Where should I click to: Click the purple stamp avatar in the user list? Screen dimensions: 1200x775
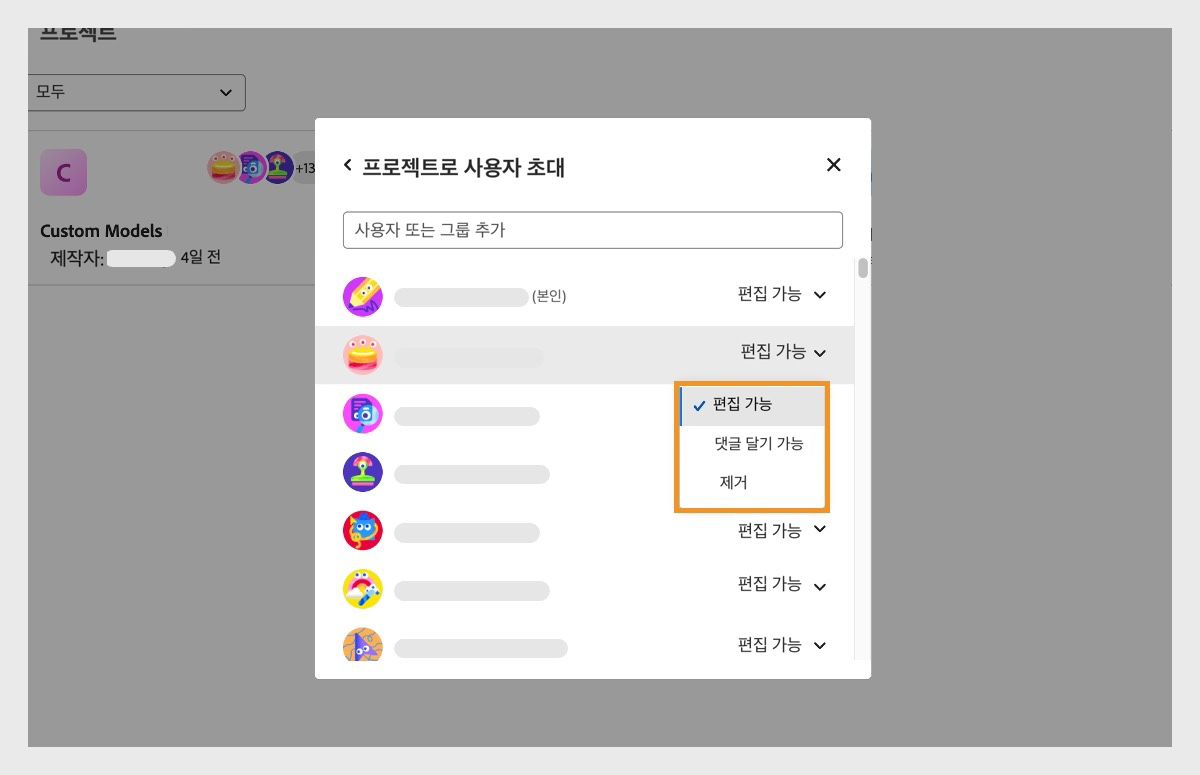tap(363, 472)
